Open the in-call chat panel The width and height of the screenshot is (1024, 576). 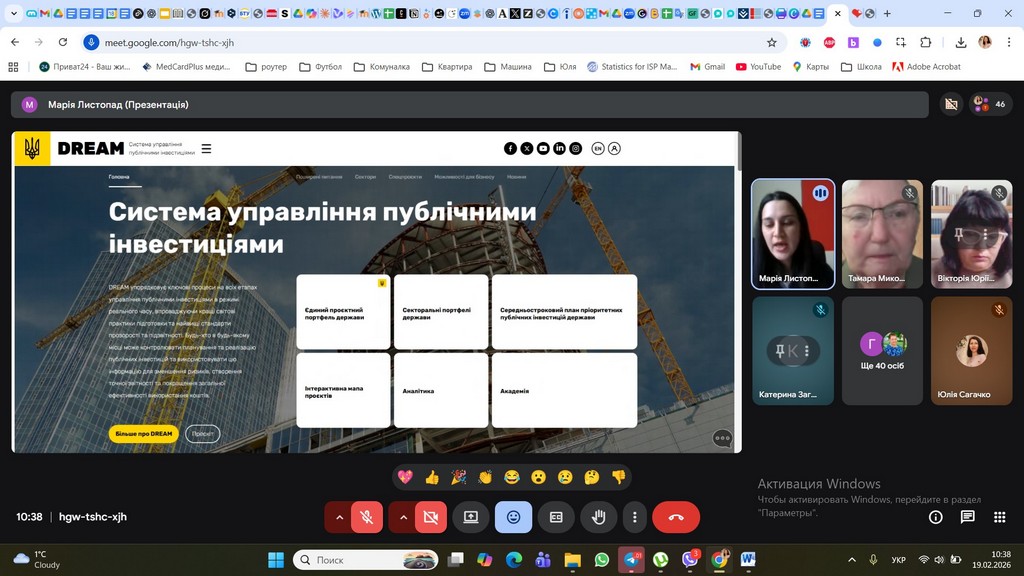click(967, 517)
